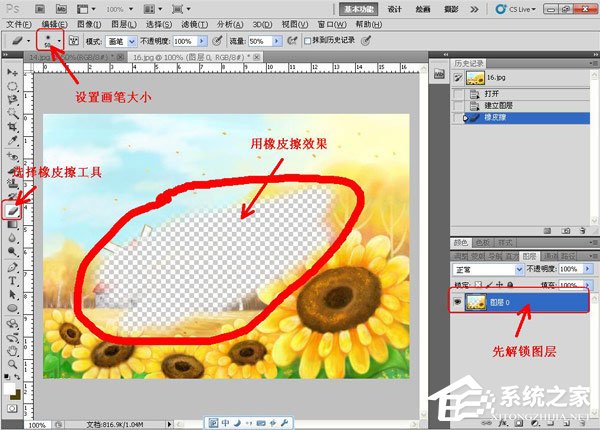Select the Gradient tool
Screen dimensions: 600x430
pyautogui.click(x=12, y=224)
